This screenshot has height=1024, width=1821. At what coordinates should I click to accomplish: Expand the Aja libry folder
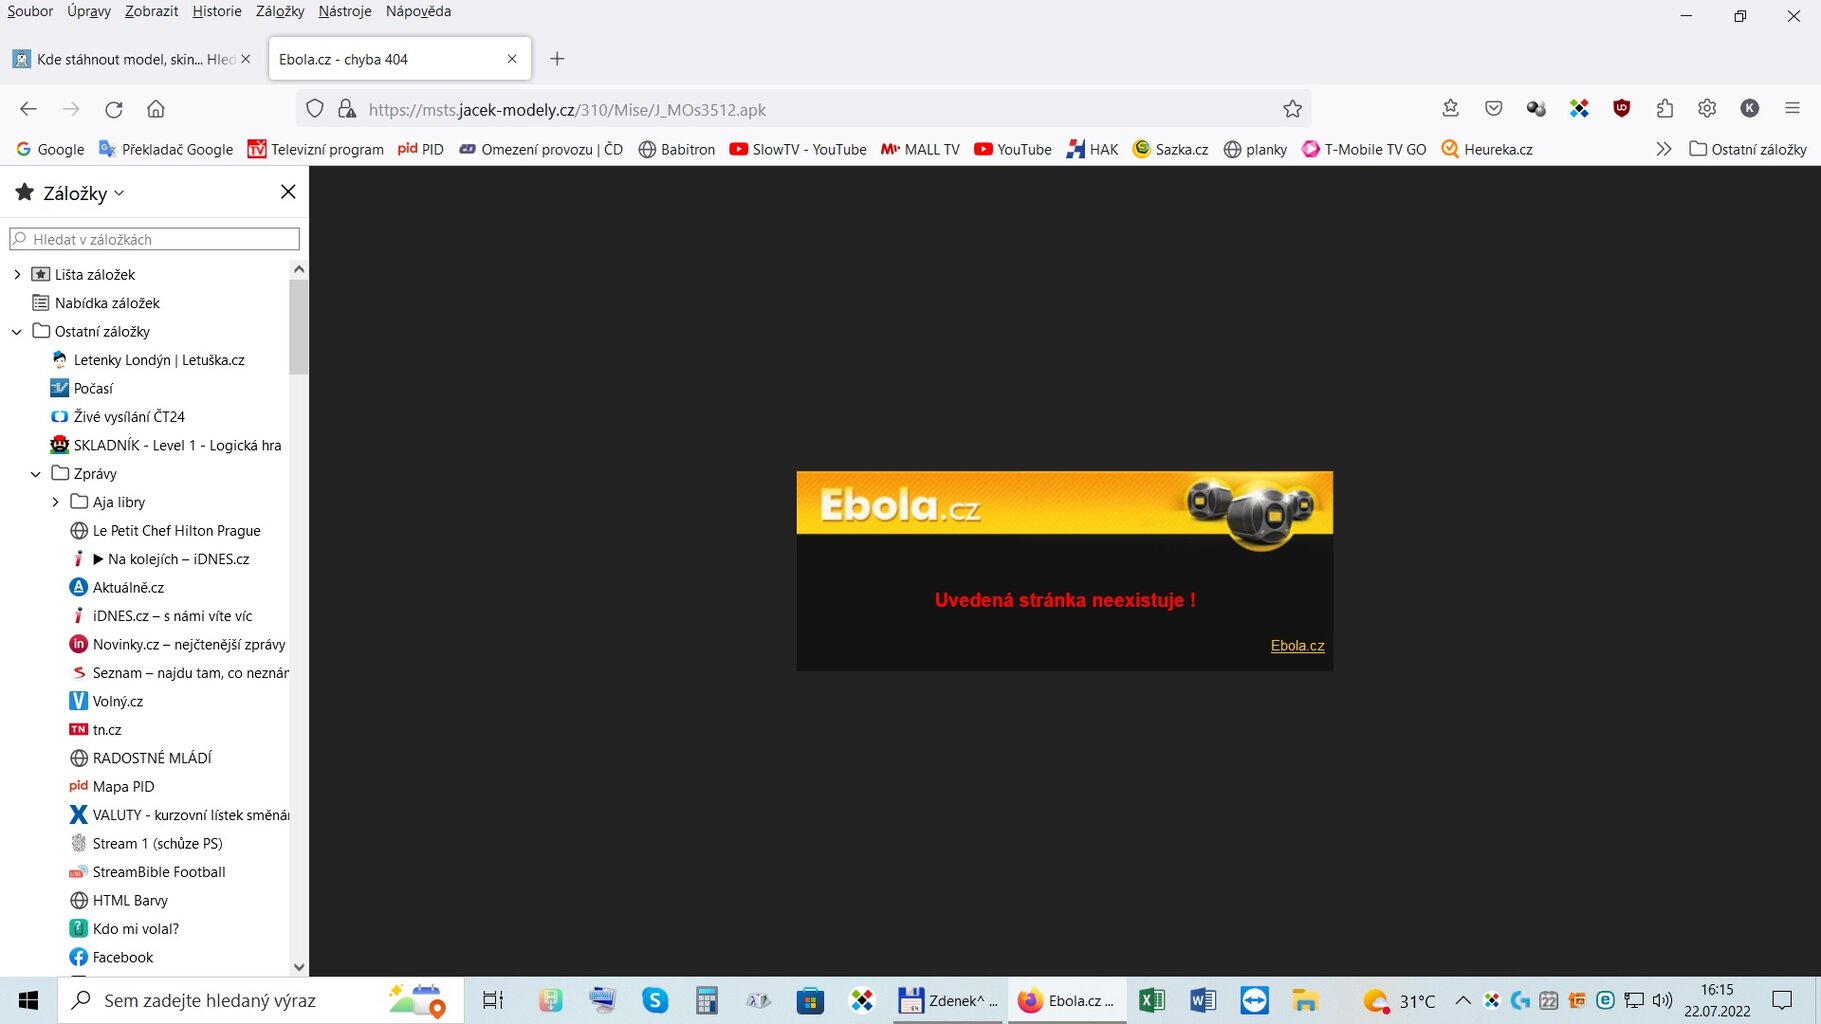pyautogui.click(x=55, y=502)
